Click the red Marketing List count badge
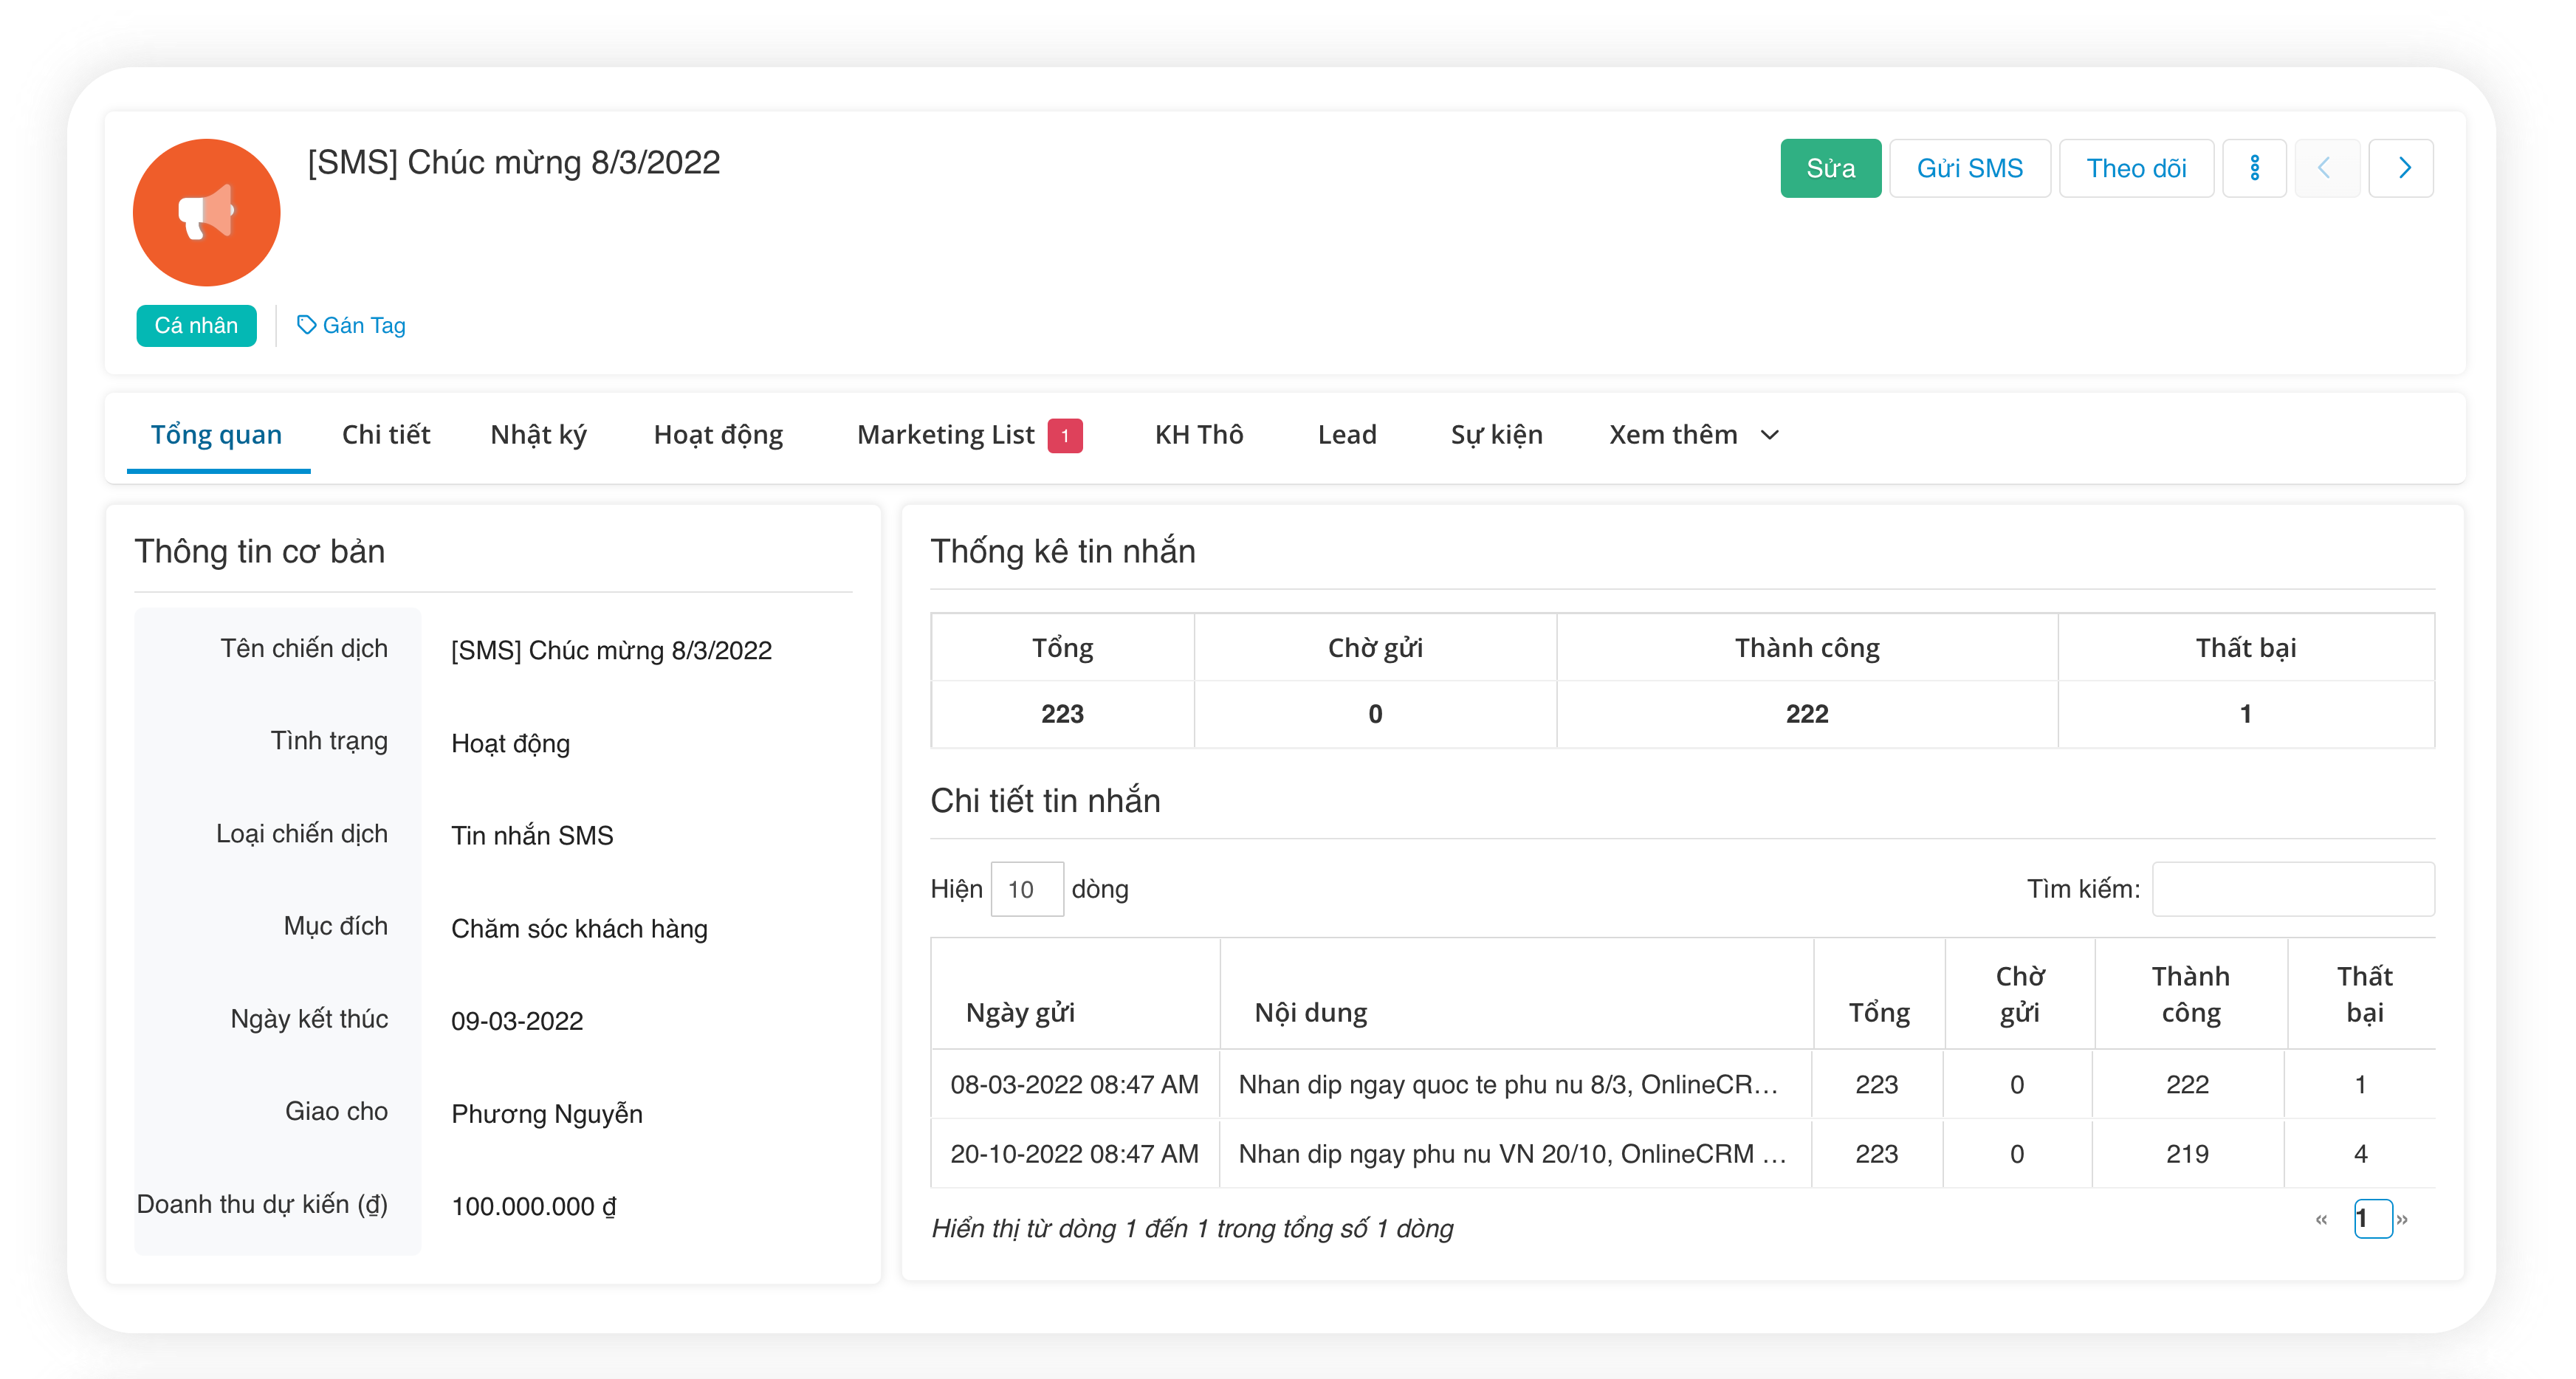The width and height of the screenshot is (2576, 1379). 1065,435
